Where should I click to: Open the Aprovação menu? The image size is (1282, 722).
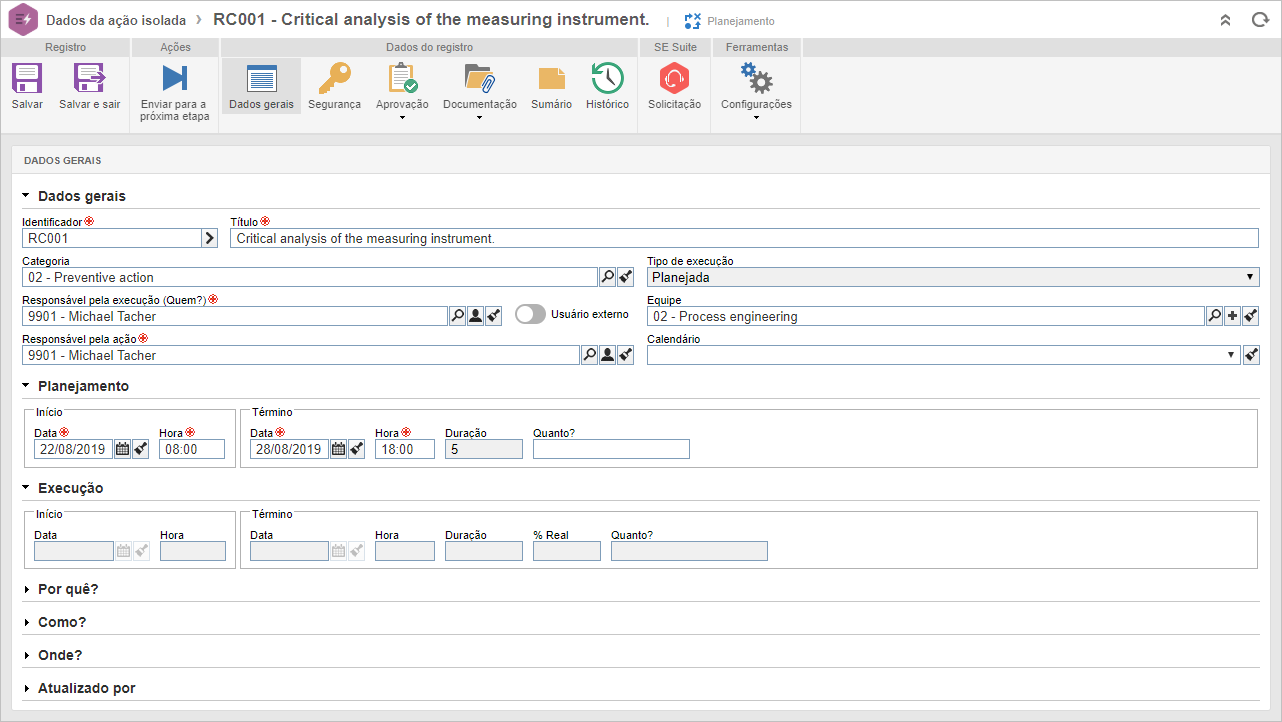(x=402, y=90)
